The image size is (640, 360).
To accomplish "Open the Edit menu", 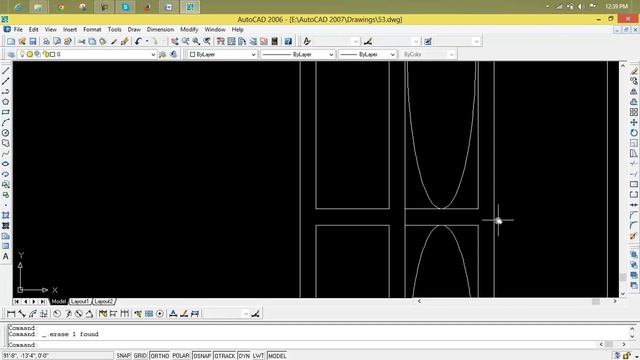I will click(x=33, y=29).
